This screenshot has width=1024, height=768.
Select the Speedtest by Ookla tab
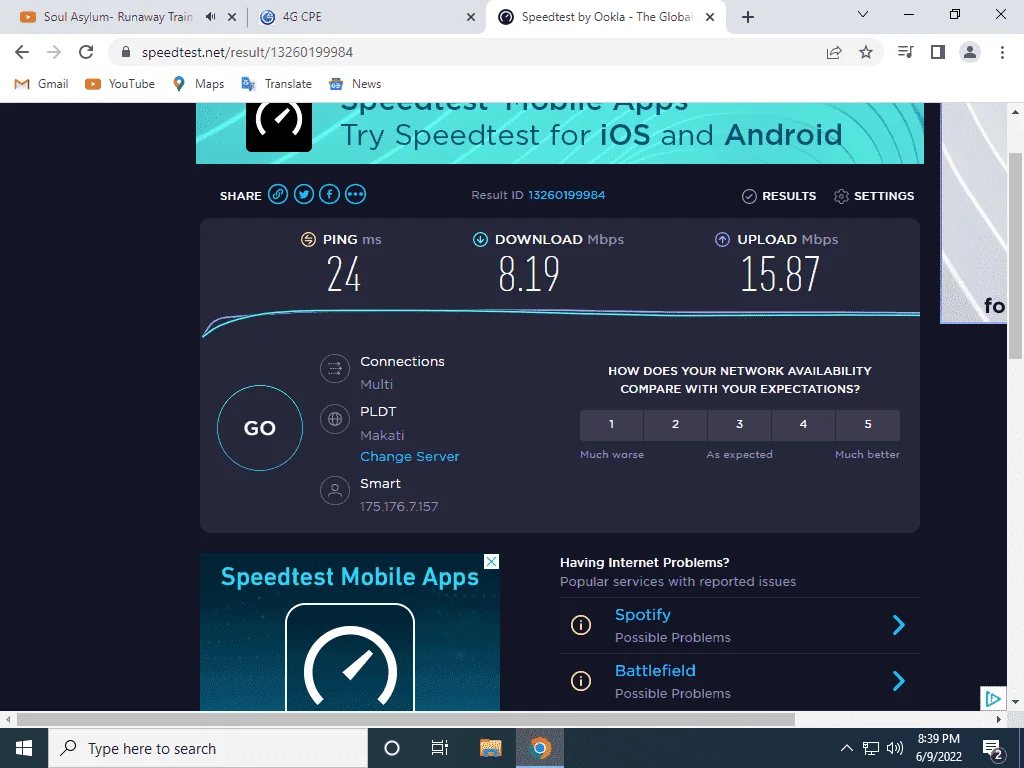(x=605, y=17)
